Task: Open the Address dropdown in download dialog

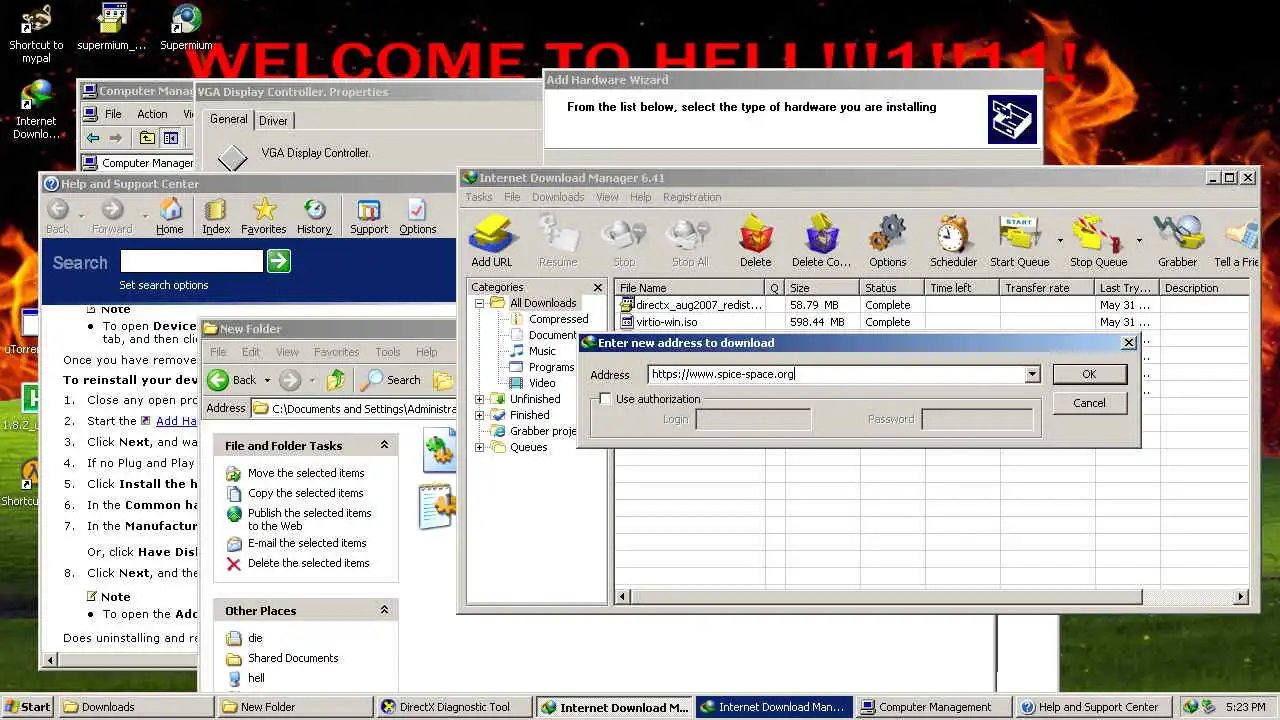Action: [1032, 375]
